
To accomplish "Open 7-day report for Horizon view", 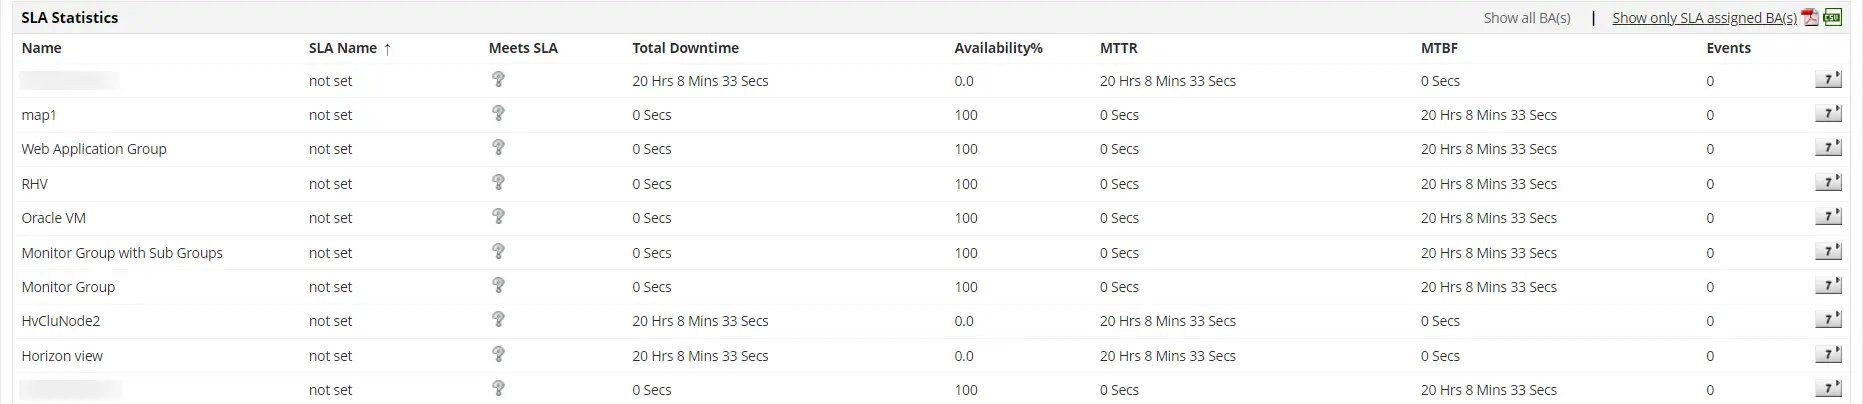I will click(1828, 355).
